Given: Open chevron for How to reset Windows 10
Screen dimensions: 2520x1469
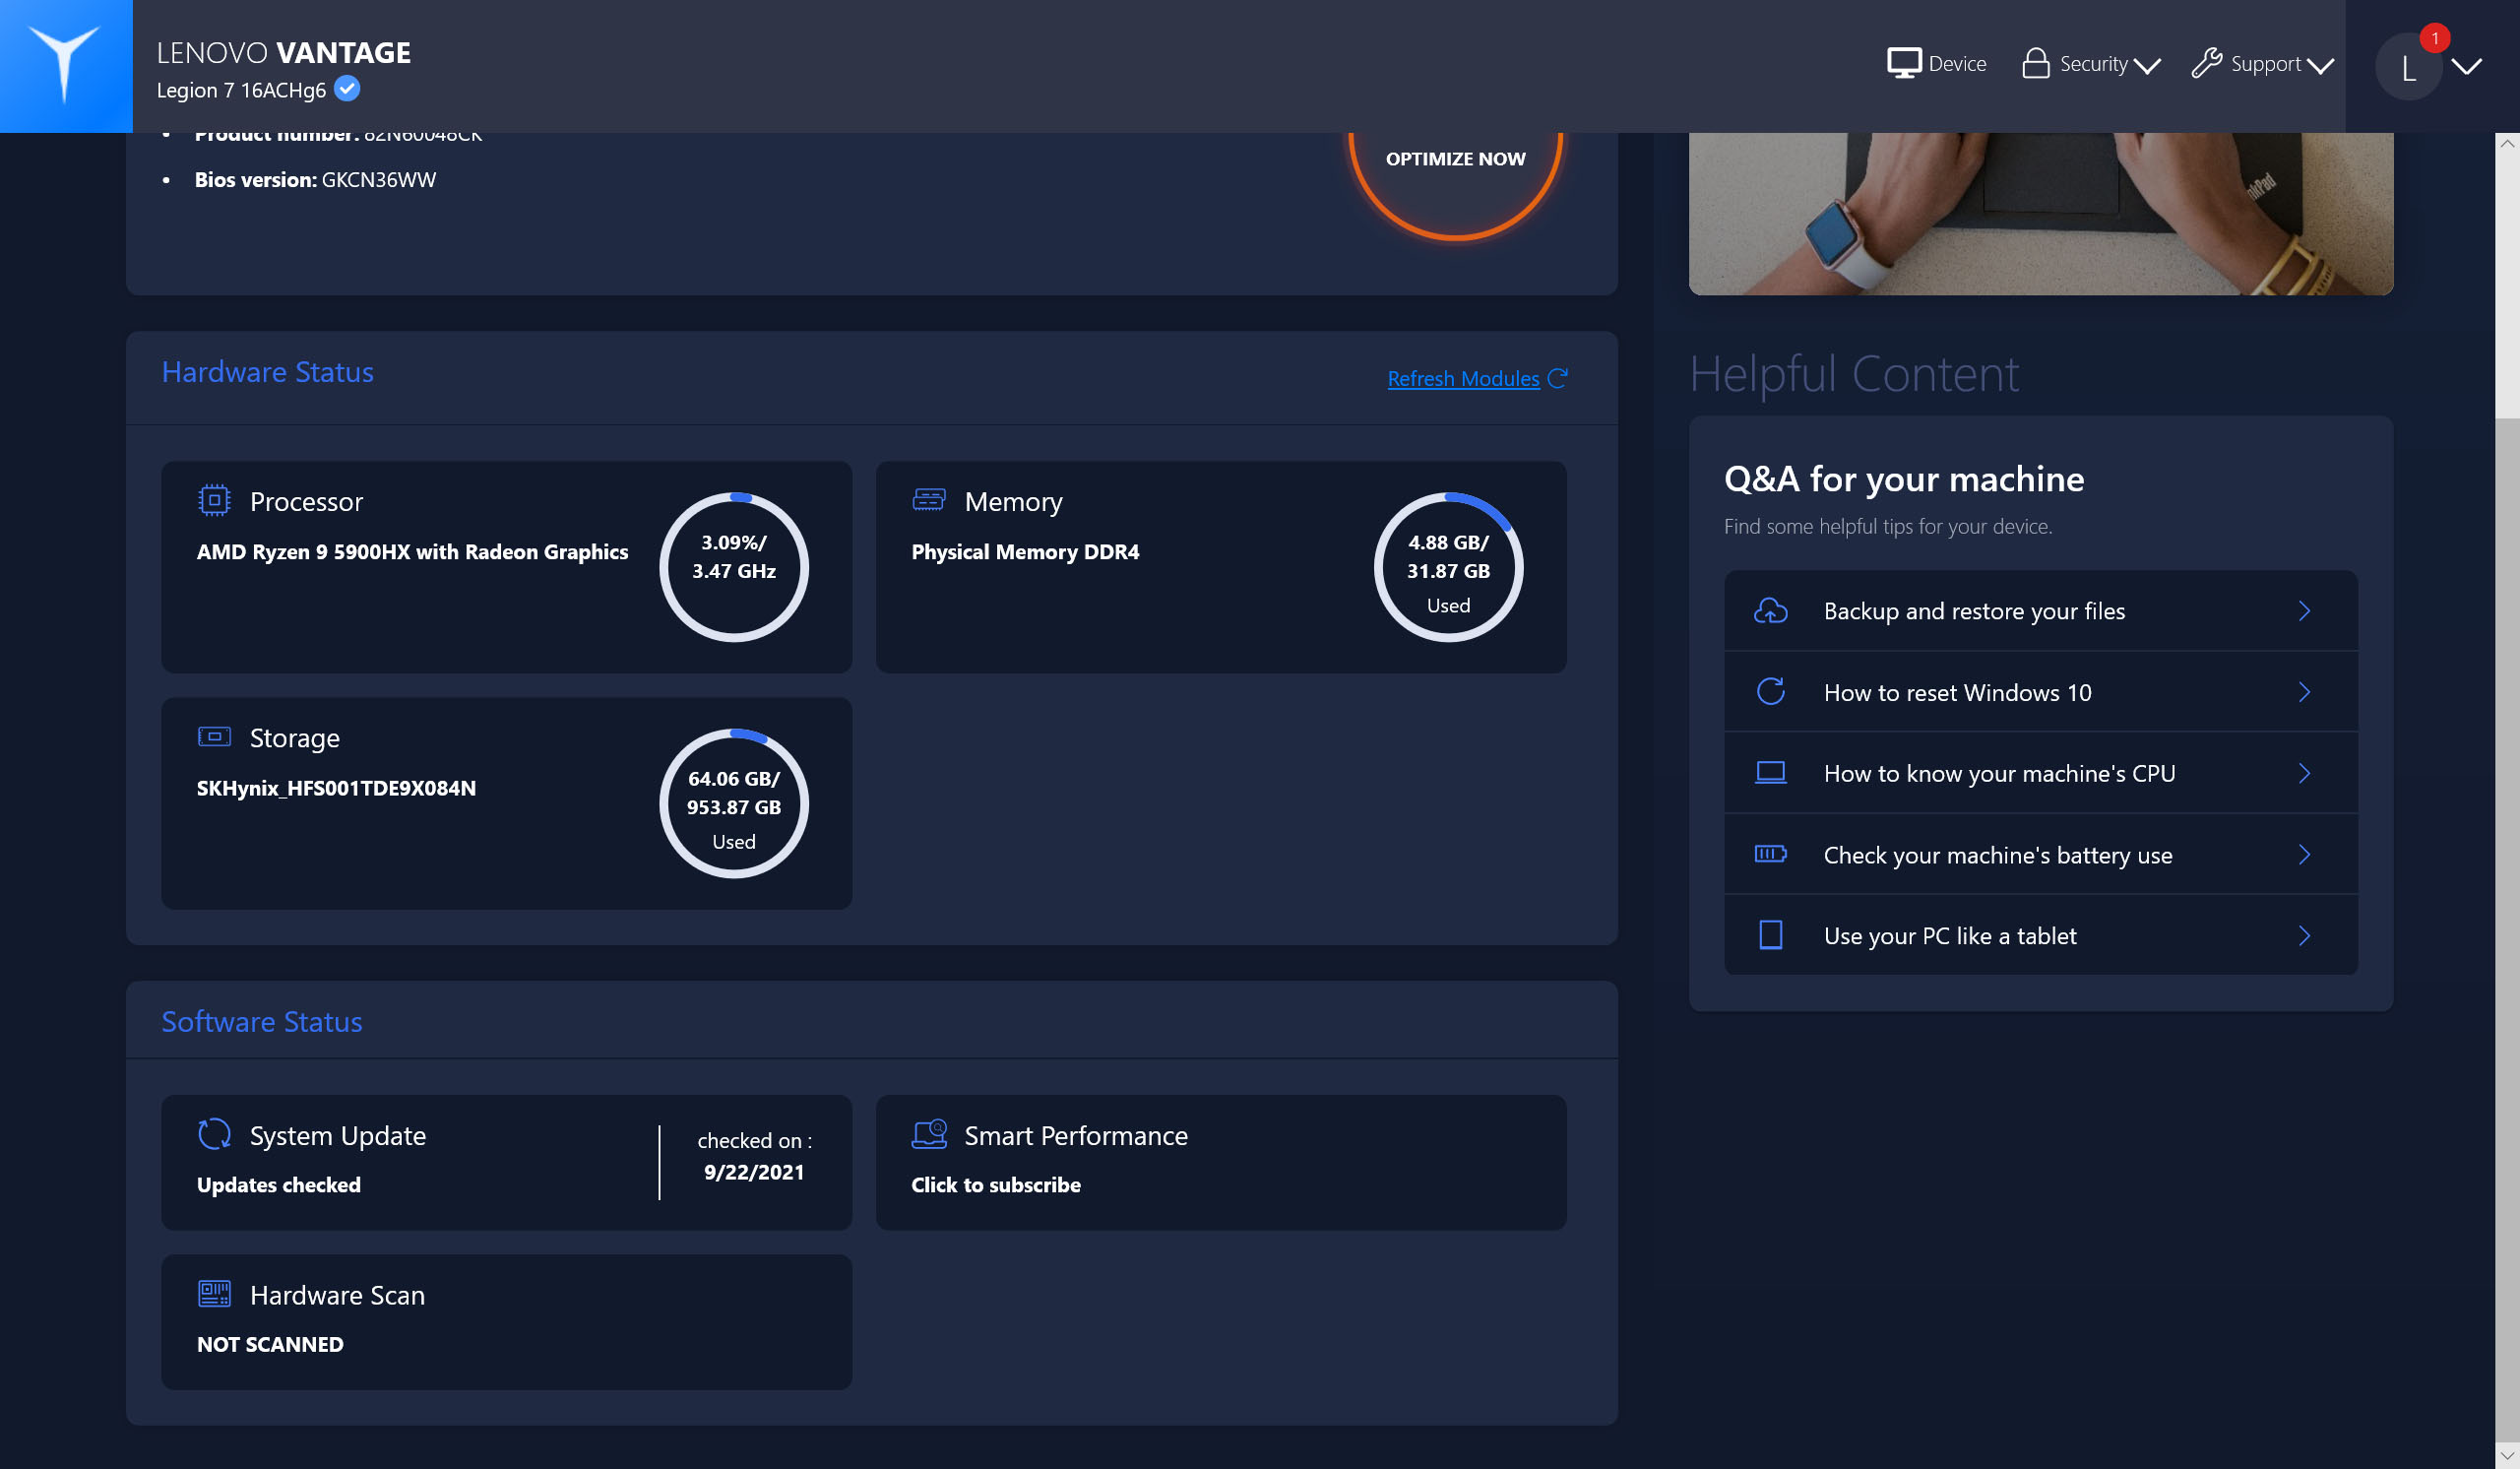Looking at the screenshot, I should pos(2304,692).
